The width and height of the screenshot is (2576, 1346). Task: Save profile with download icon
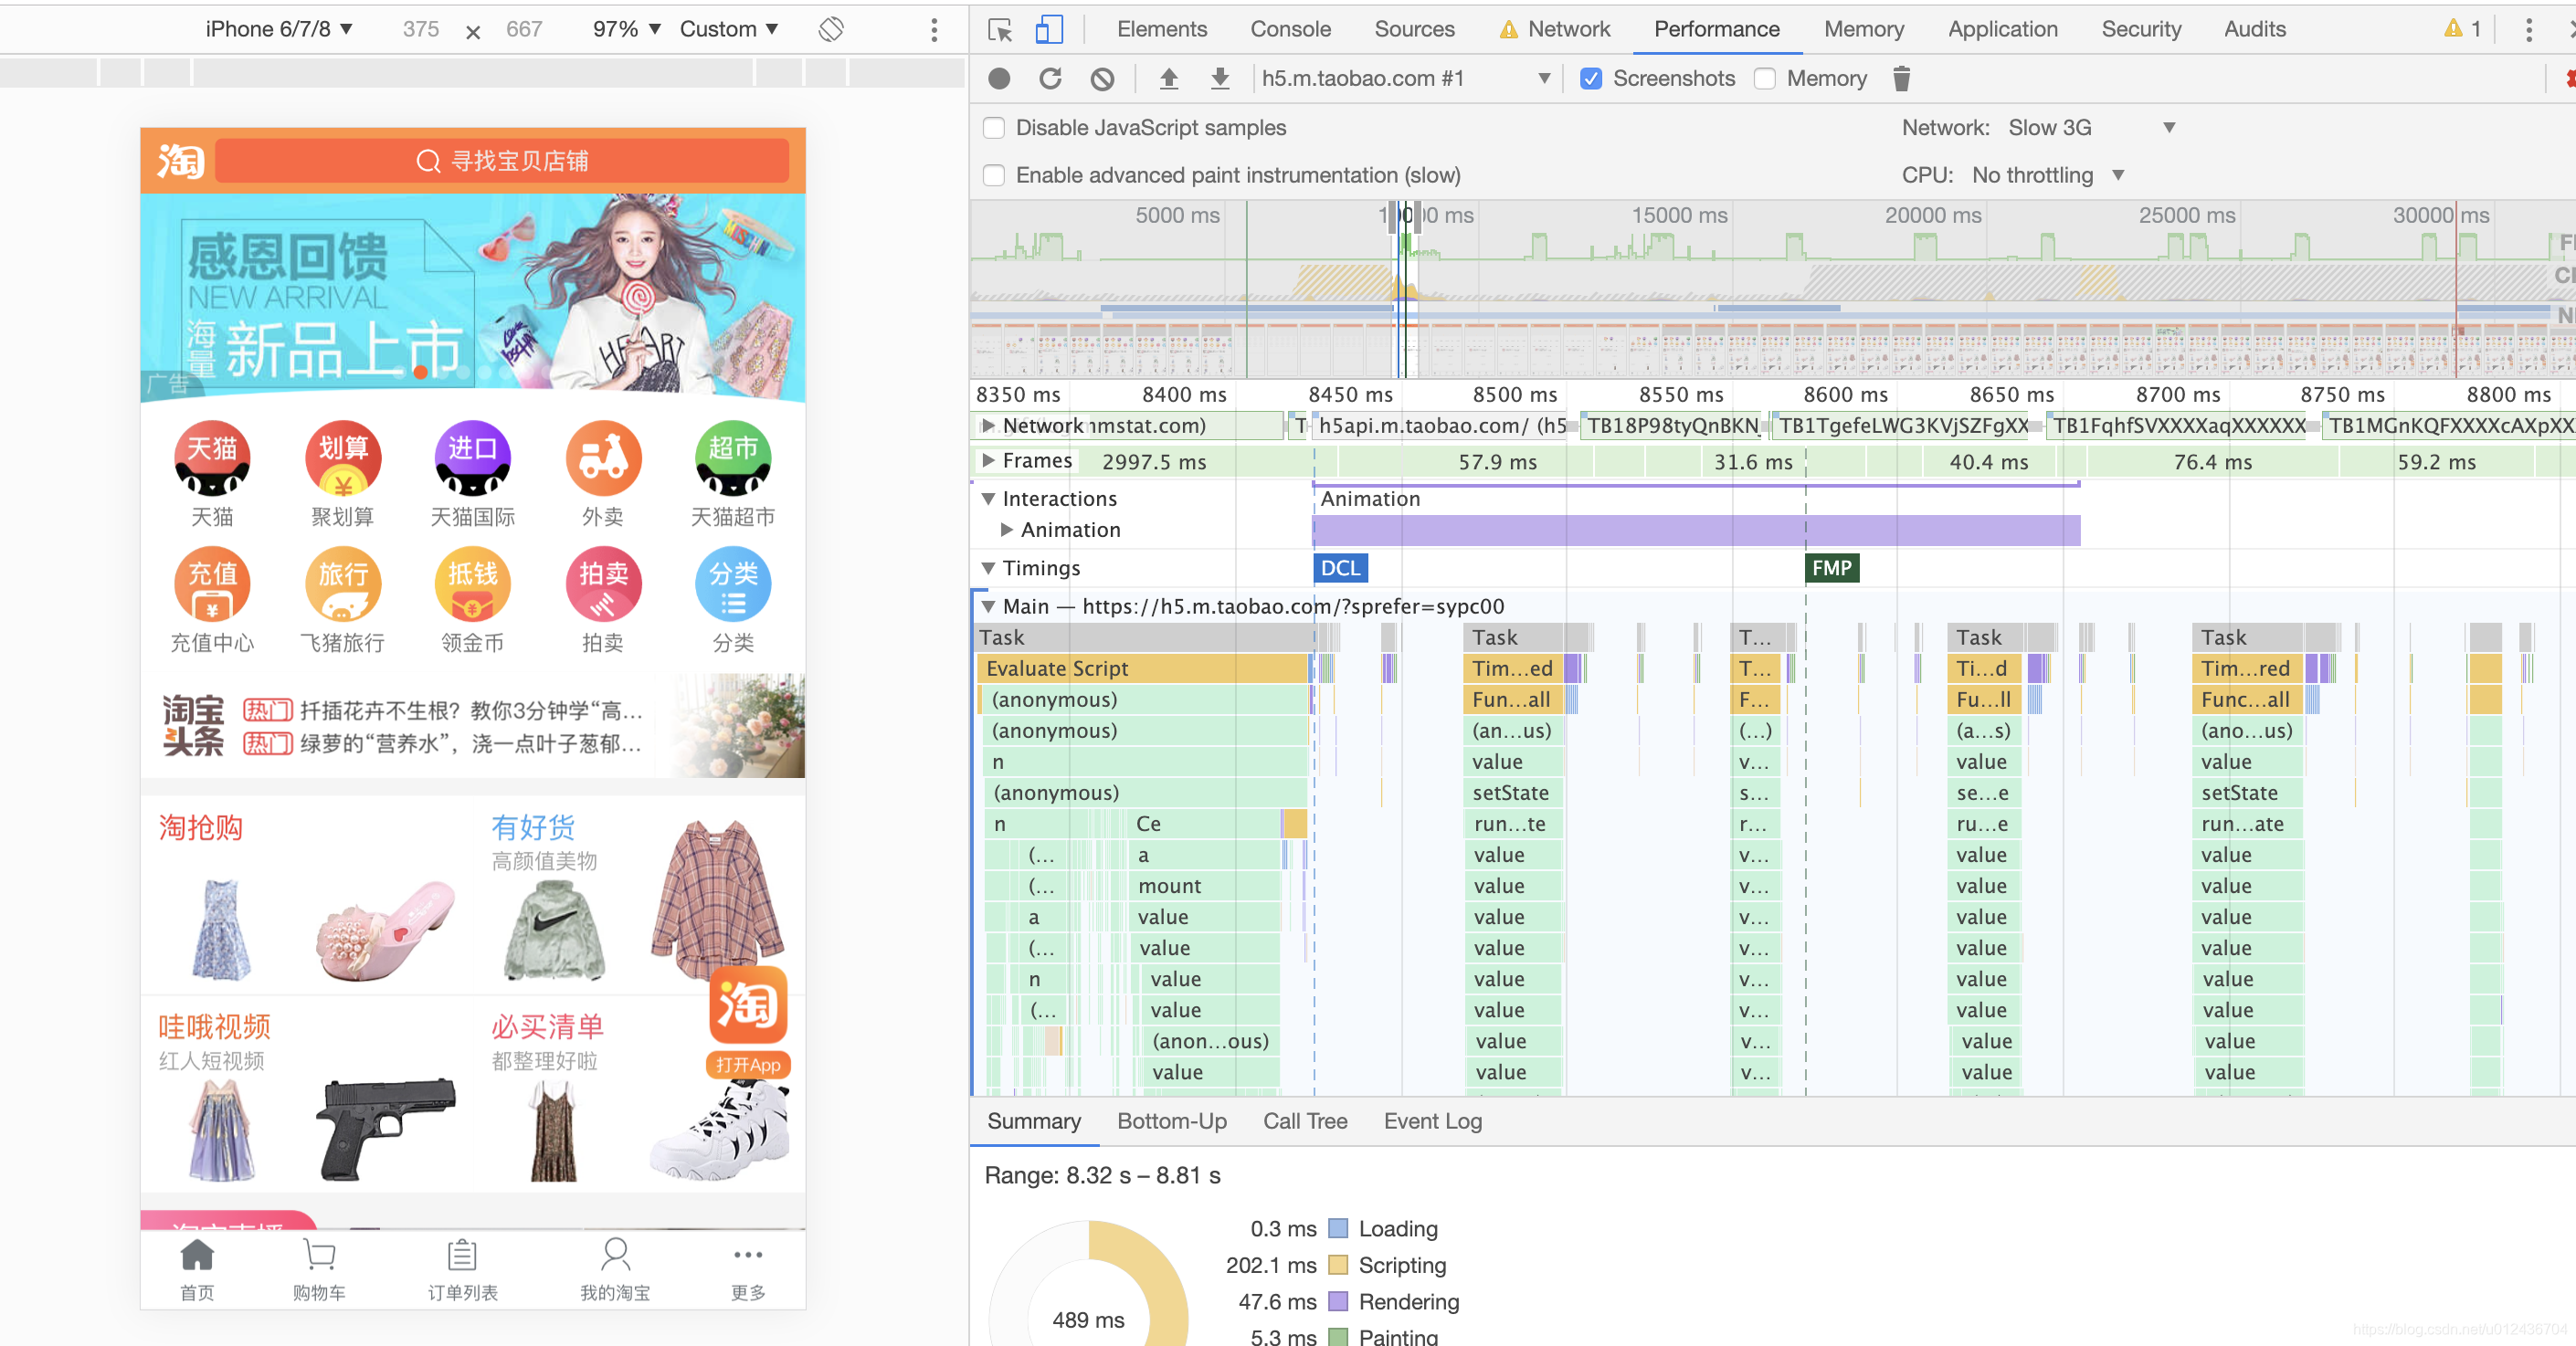(x=1219, y=79)
